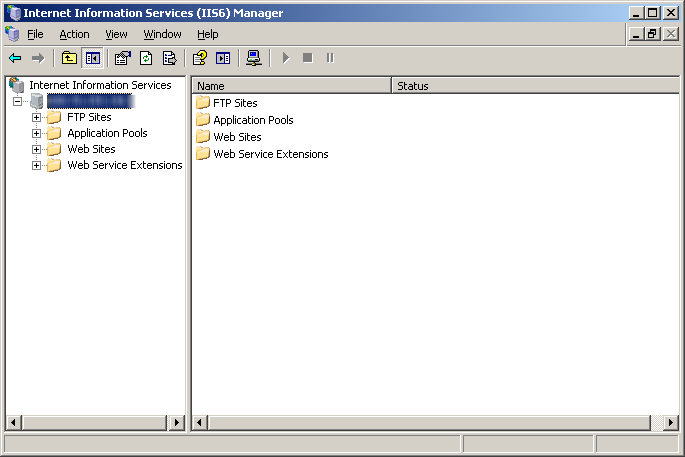Click the Refresh toolbar icon

[x=146, y=58]
